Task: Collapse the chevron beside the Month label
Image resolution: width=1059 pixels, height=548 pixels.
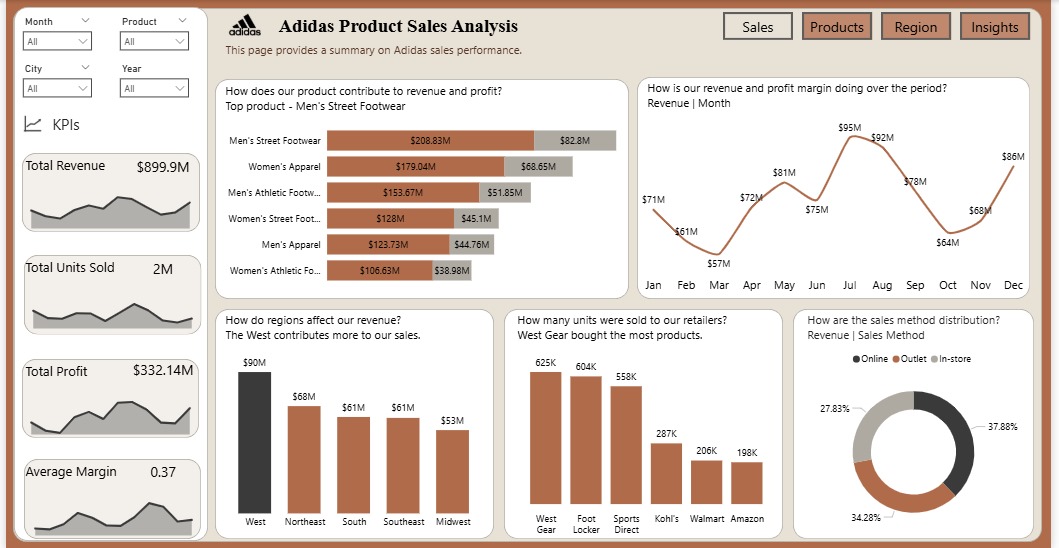Action: (83, 21)
